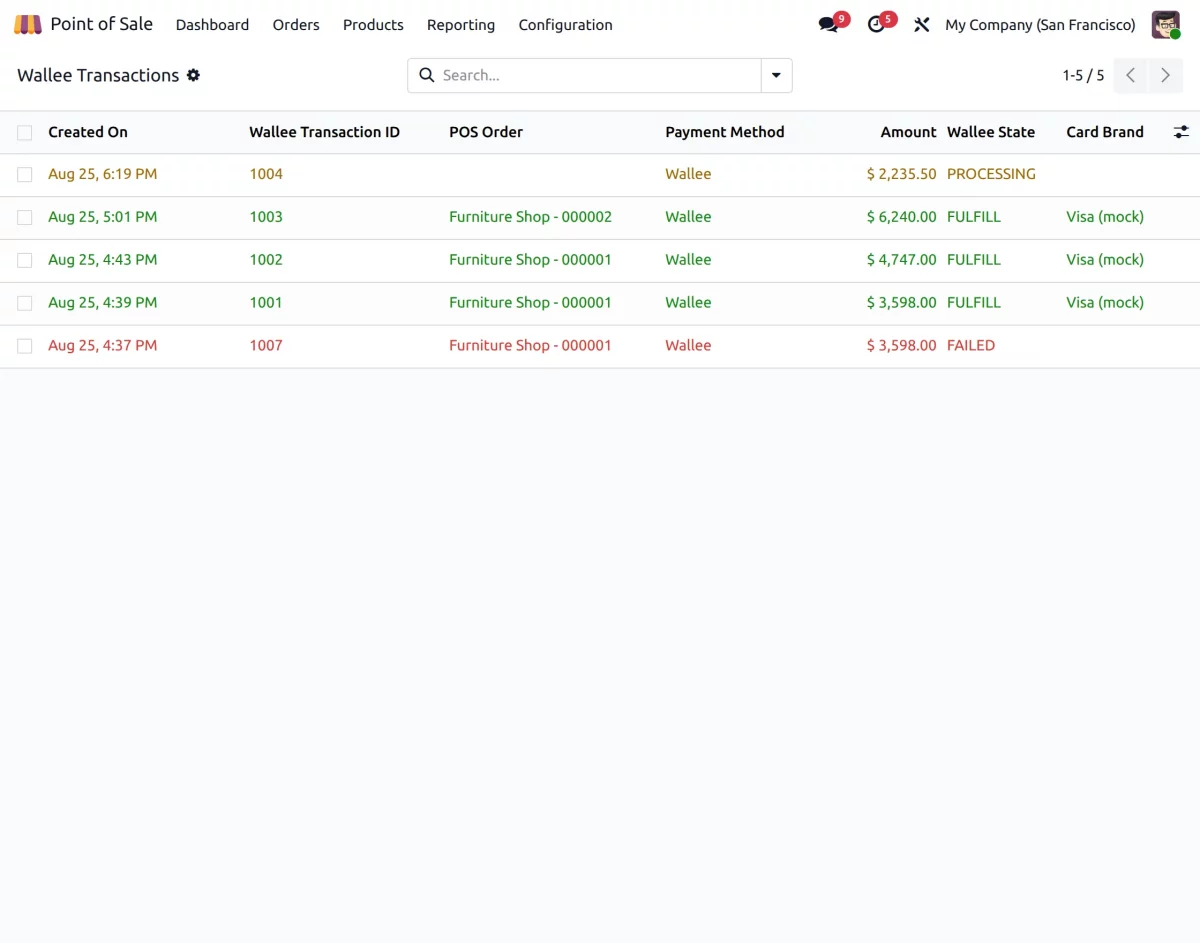Click transaction ID 1001
This screenshot has height=943, width=1200.
tap(266, 303)
